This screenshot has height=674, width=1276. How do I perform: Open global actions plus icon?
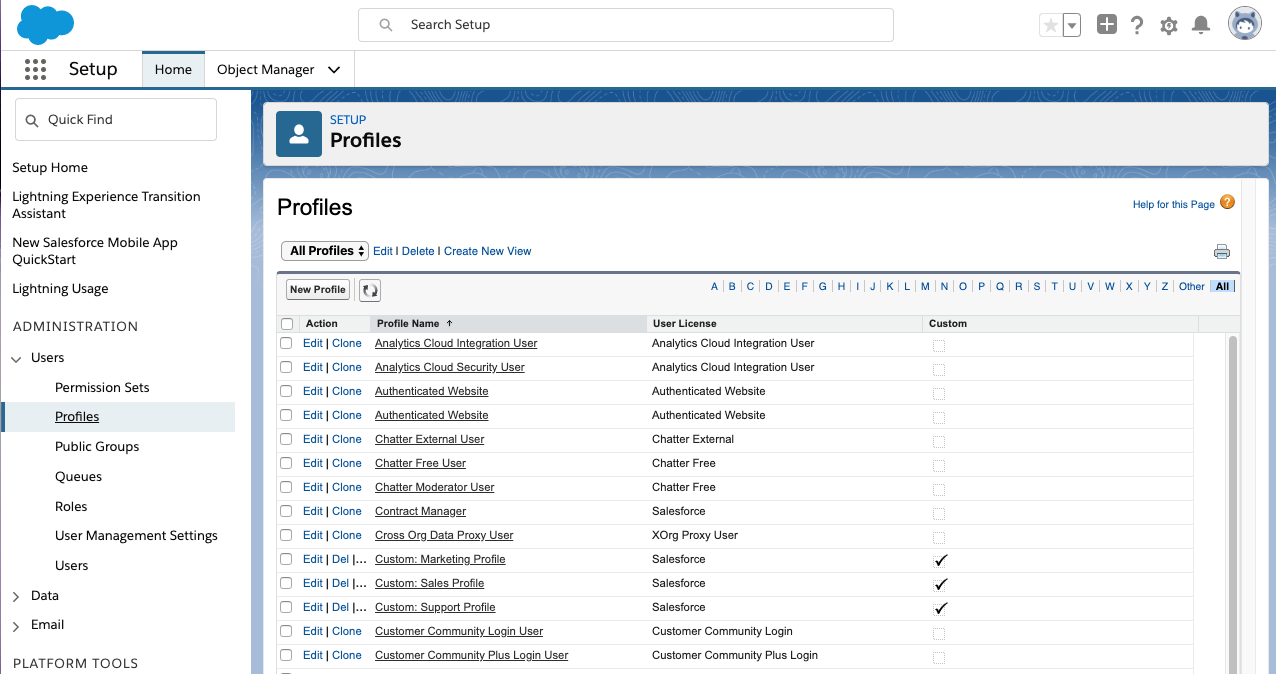point(1106,25)
